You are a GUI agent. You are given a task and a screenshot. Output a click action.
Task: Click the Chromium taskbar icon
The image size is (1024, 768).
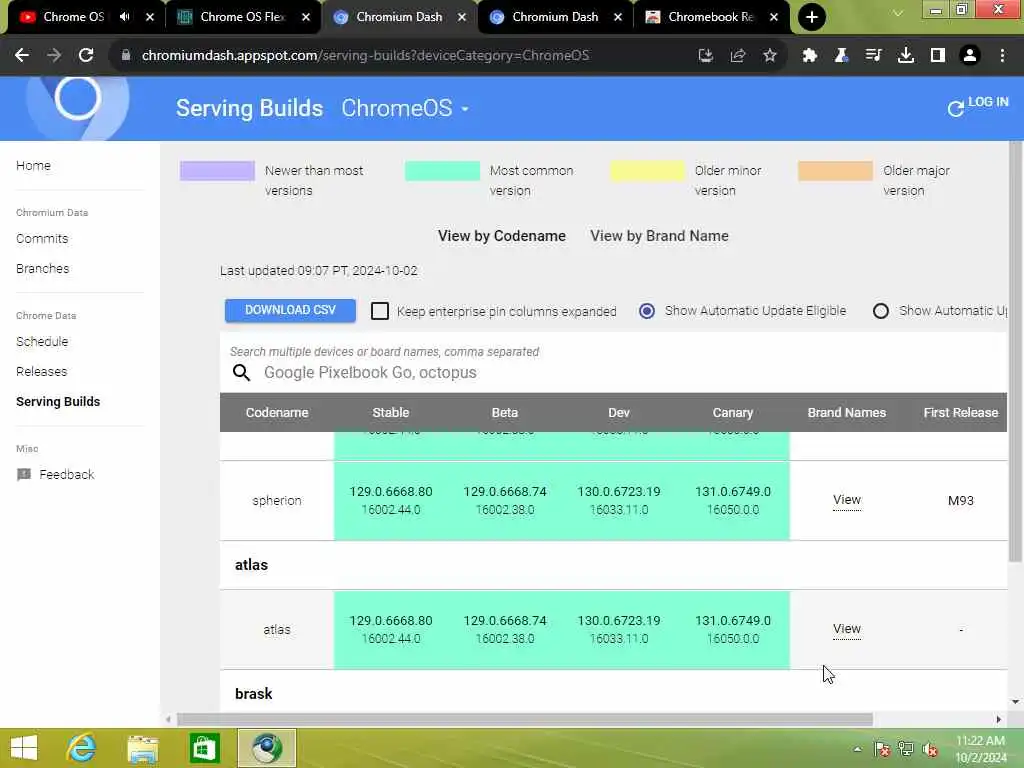coord(266,748)
